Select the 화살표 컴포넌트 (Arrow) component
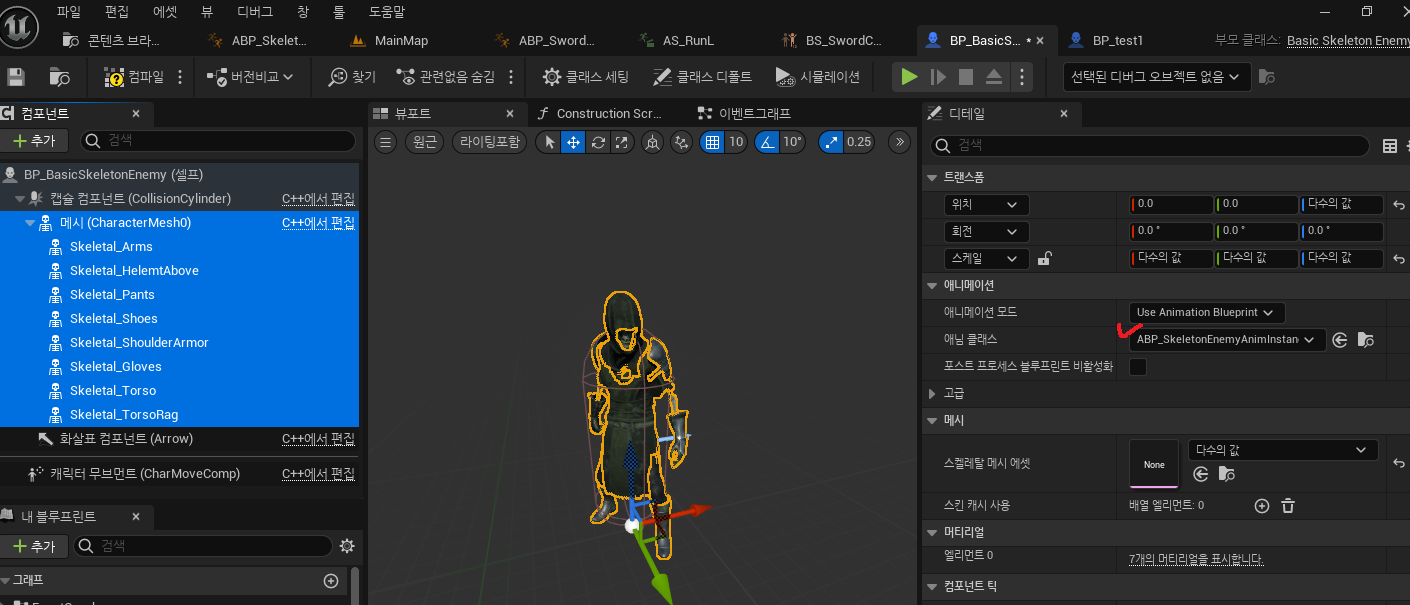 tap(126, 438)
